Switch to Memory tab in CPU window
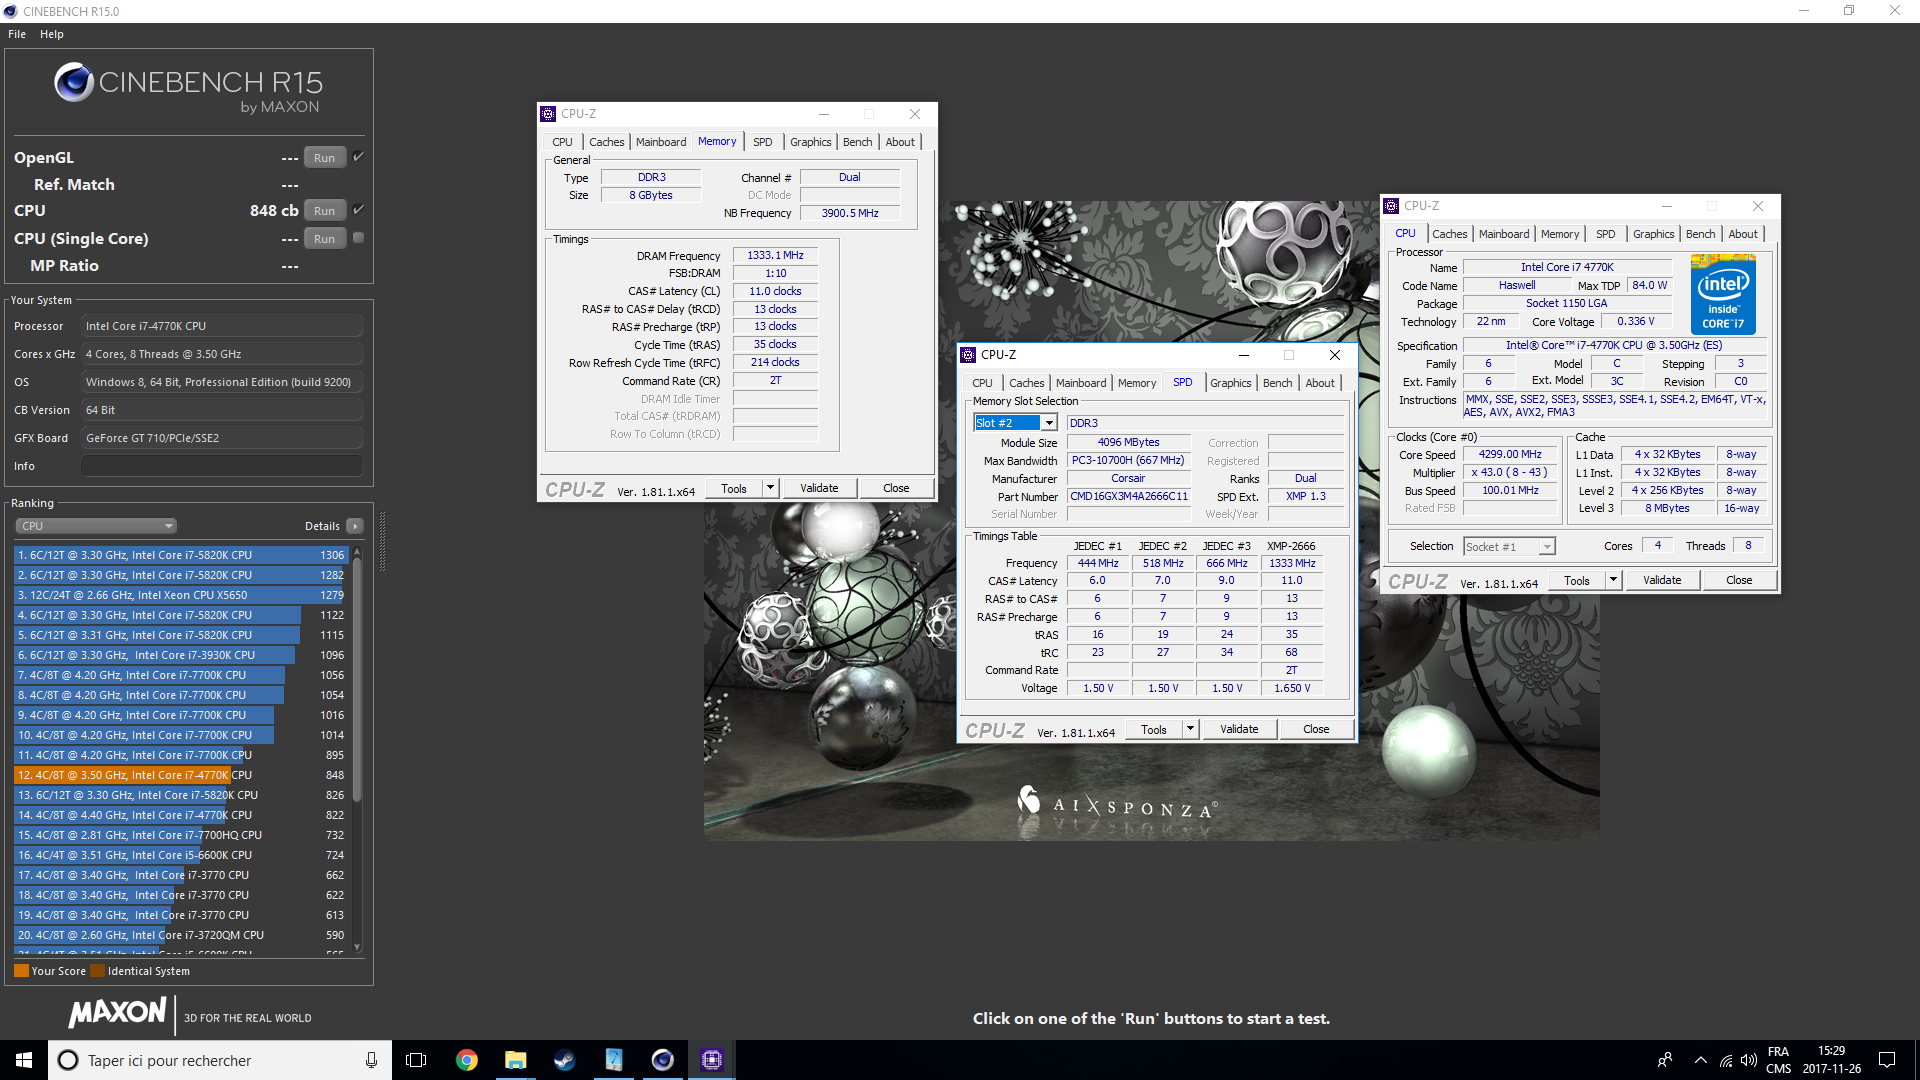Image resolution: width=1920 pixels, height=1080 pixels. click(1559, 234)
